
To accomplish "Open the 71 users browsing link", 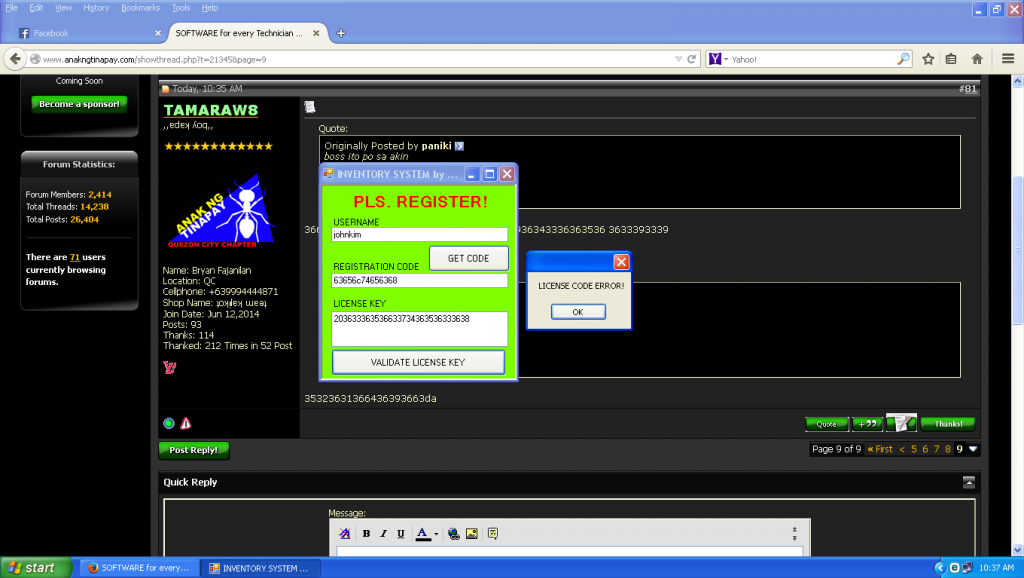I will (x=74, y=257).
